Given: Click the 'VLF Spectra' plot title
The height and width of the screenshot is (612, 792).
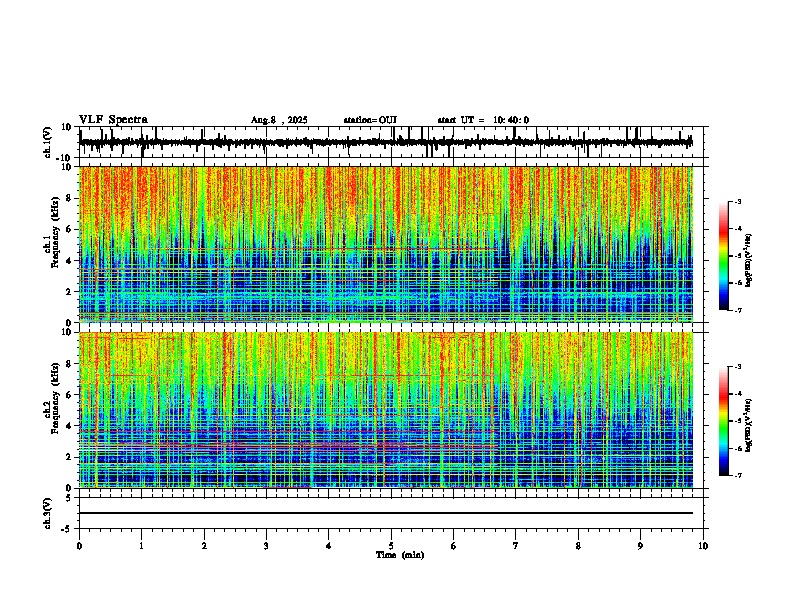Looking at the screenshot, I should coord(113,120).
